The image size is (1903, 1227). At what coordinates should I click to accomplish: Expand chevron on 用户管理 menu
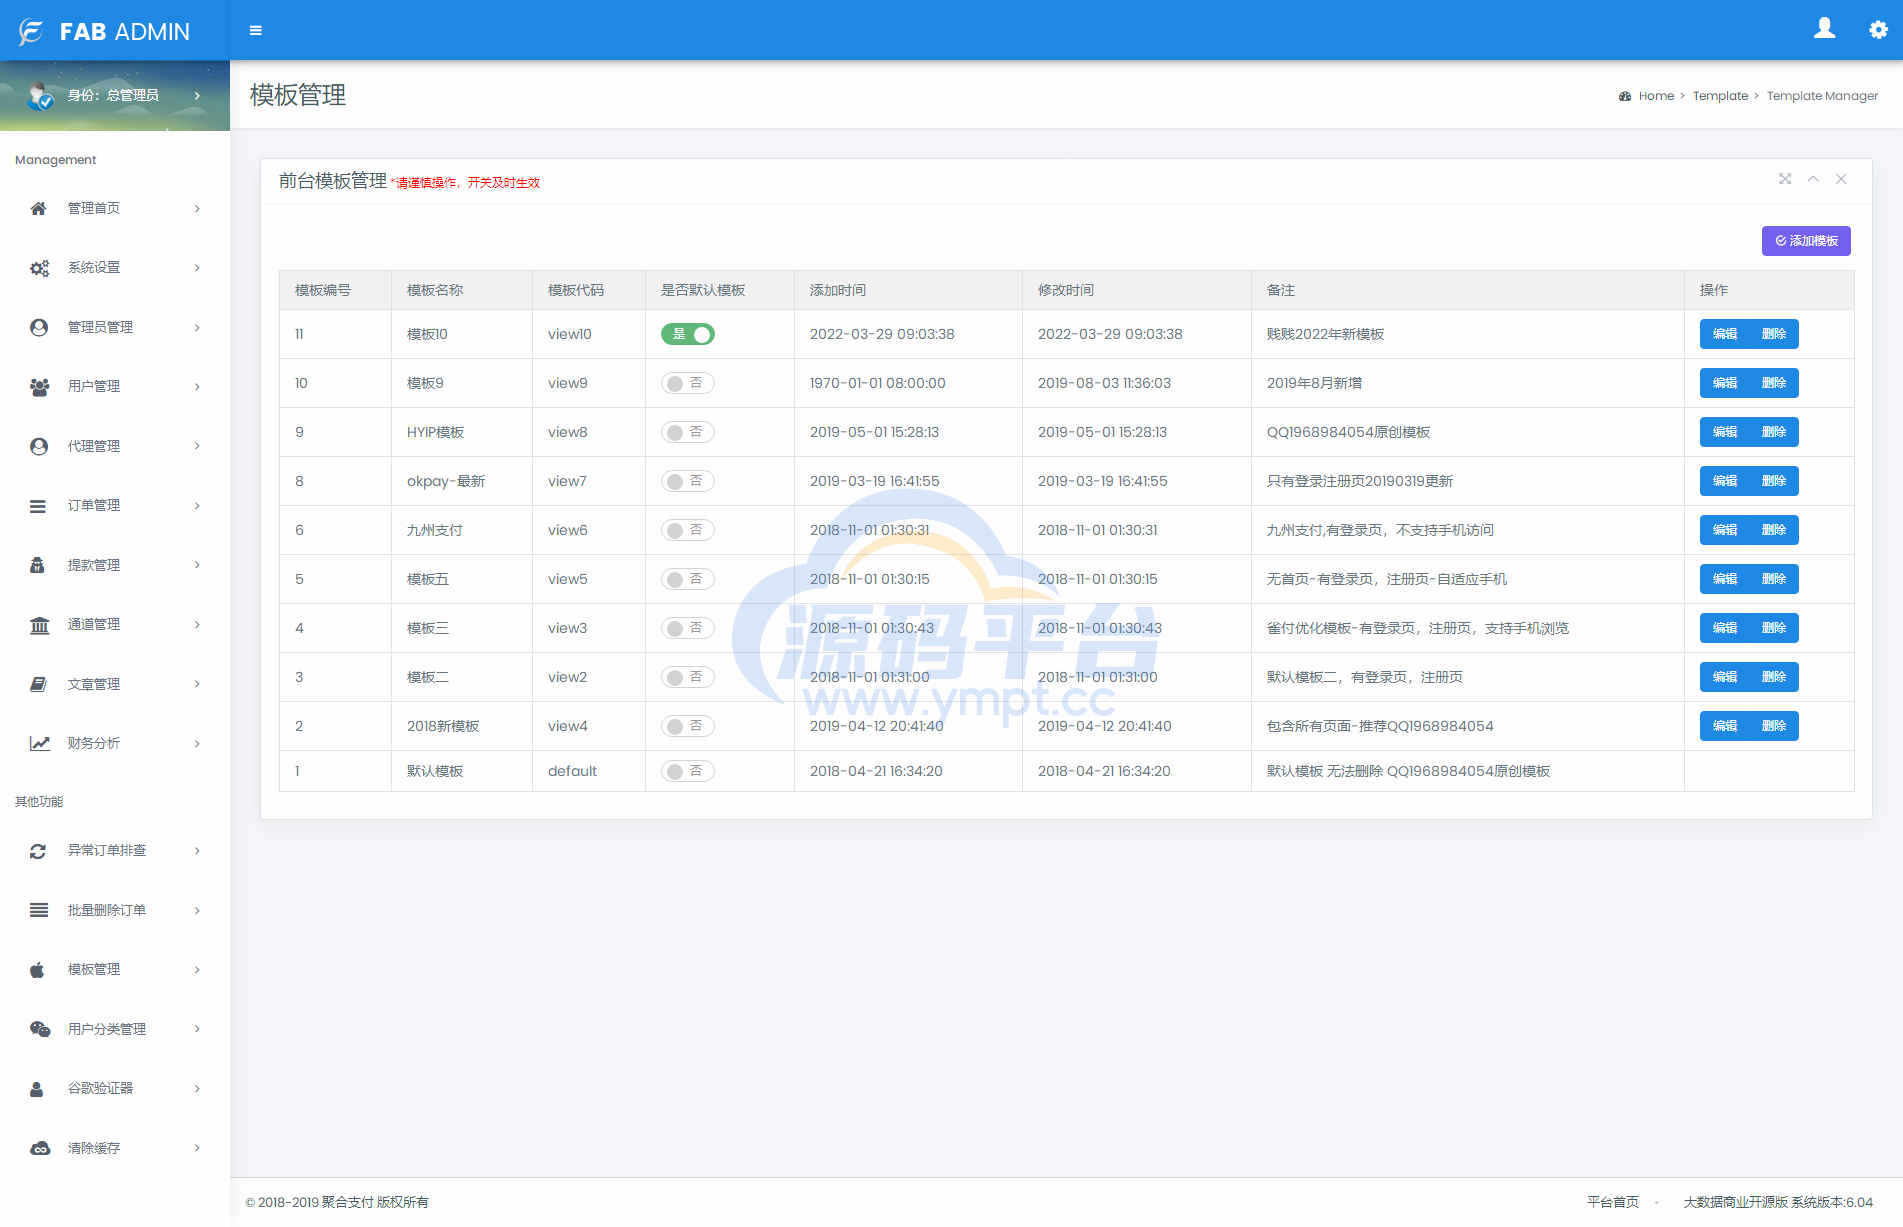(x=197, y=387)
